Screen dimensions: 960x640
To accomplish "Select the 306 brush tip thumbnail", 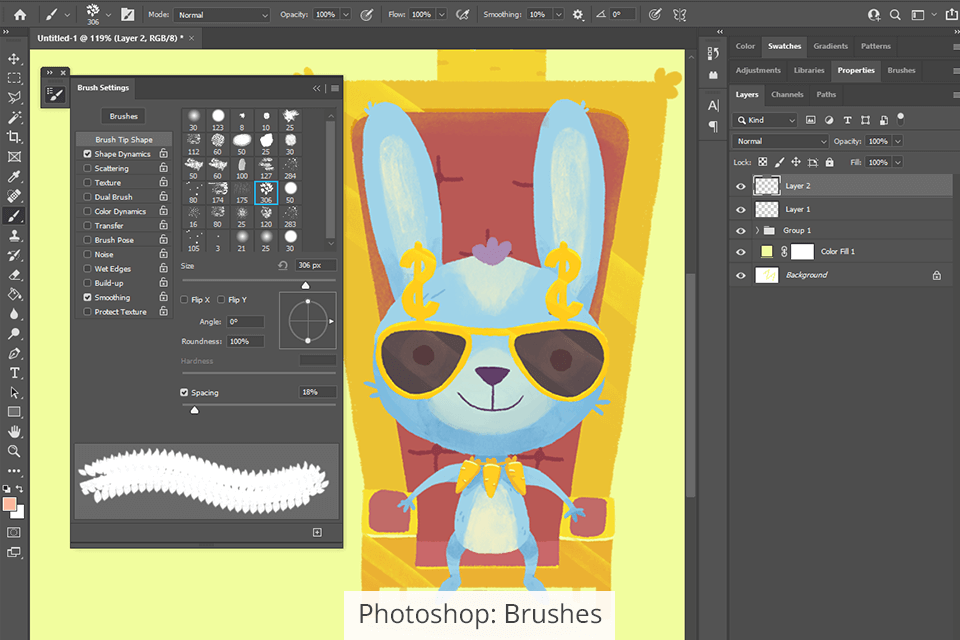I will click(266, 192).
